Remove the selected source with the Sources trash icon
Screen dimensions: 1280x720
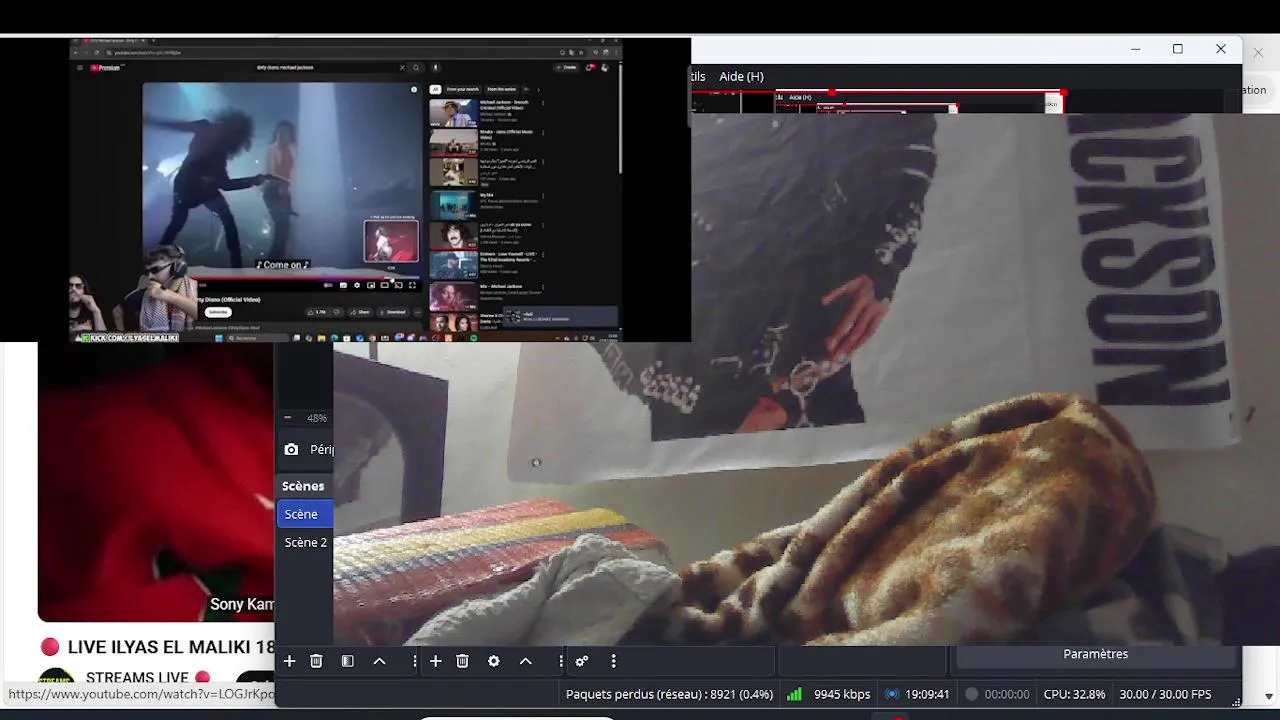coord(462,661)
